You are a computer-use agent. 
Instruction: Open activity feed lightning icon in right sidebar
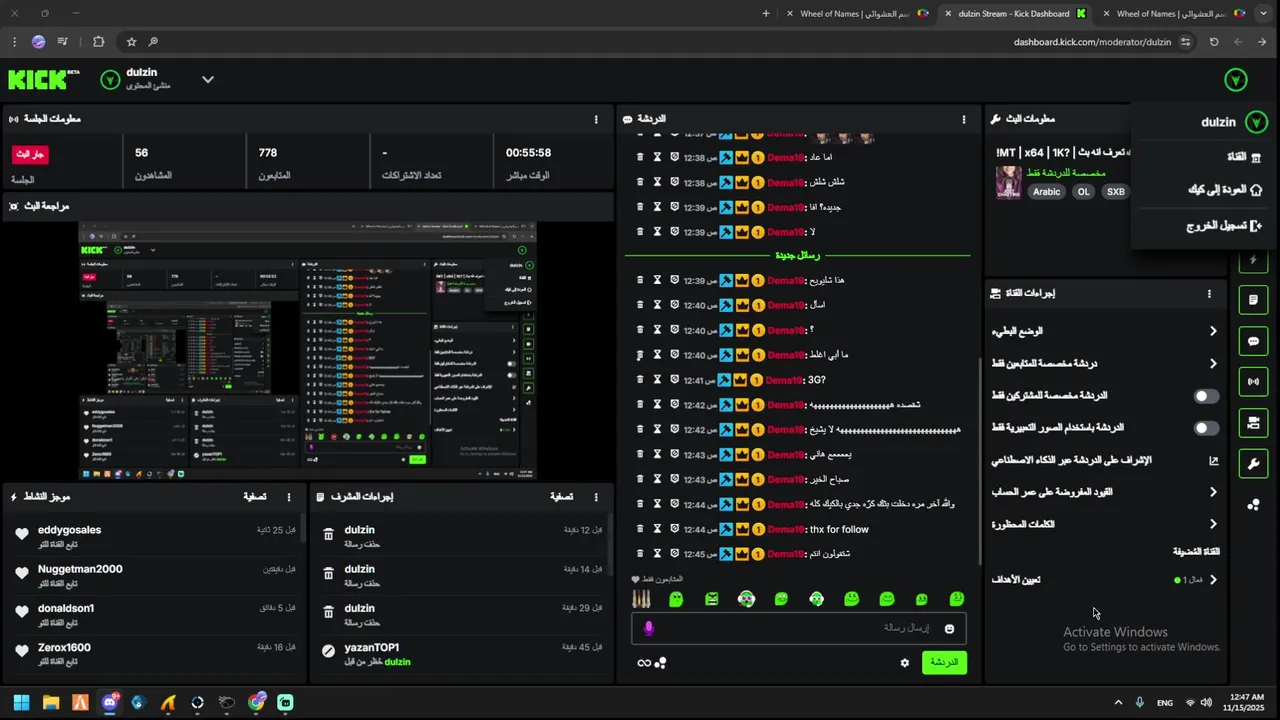pos(1253,260)
